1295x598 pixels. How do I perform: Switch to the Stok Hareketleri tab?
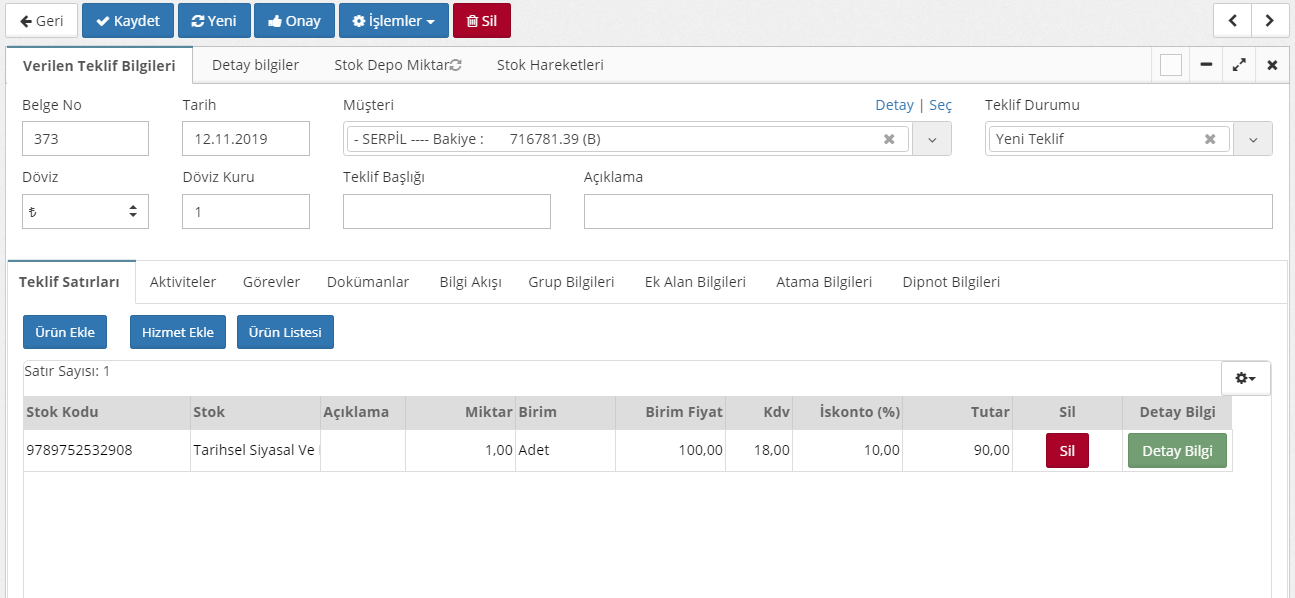(550, 65)
